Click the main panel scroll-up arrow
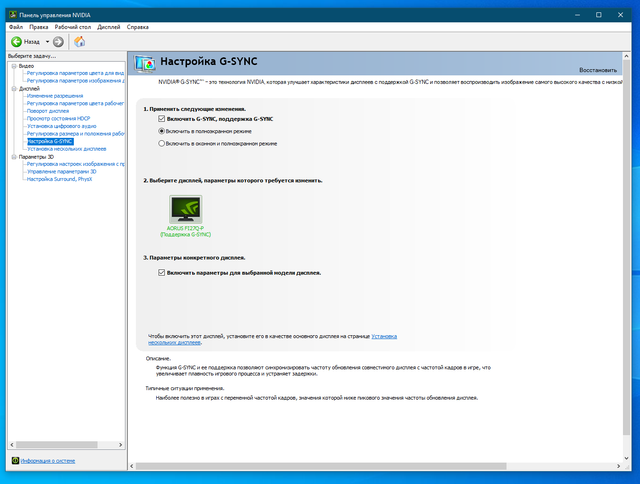Viewport: 640px width, 484px height. 627,56
